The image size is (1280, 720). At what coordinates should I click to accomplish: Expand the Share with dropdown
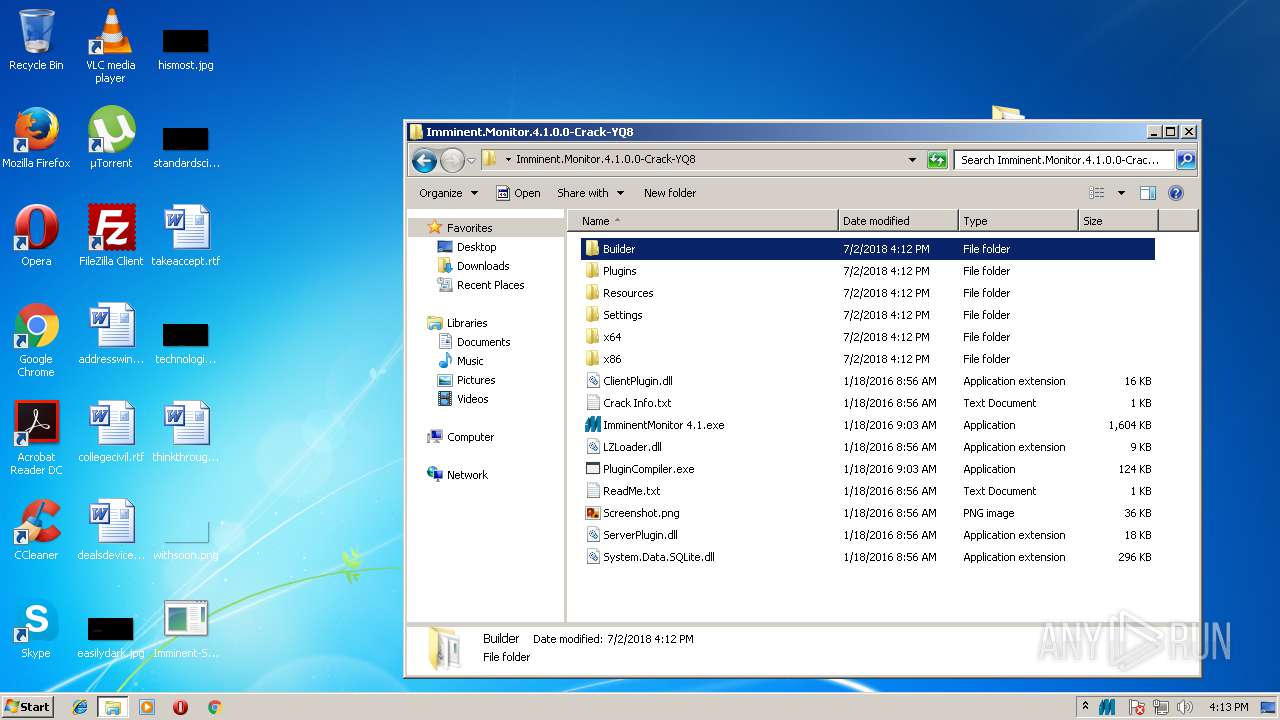point(590,193)
